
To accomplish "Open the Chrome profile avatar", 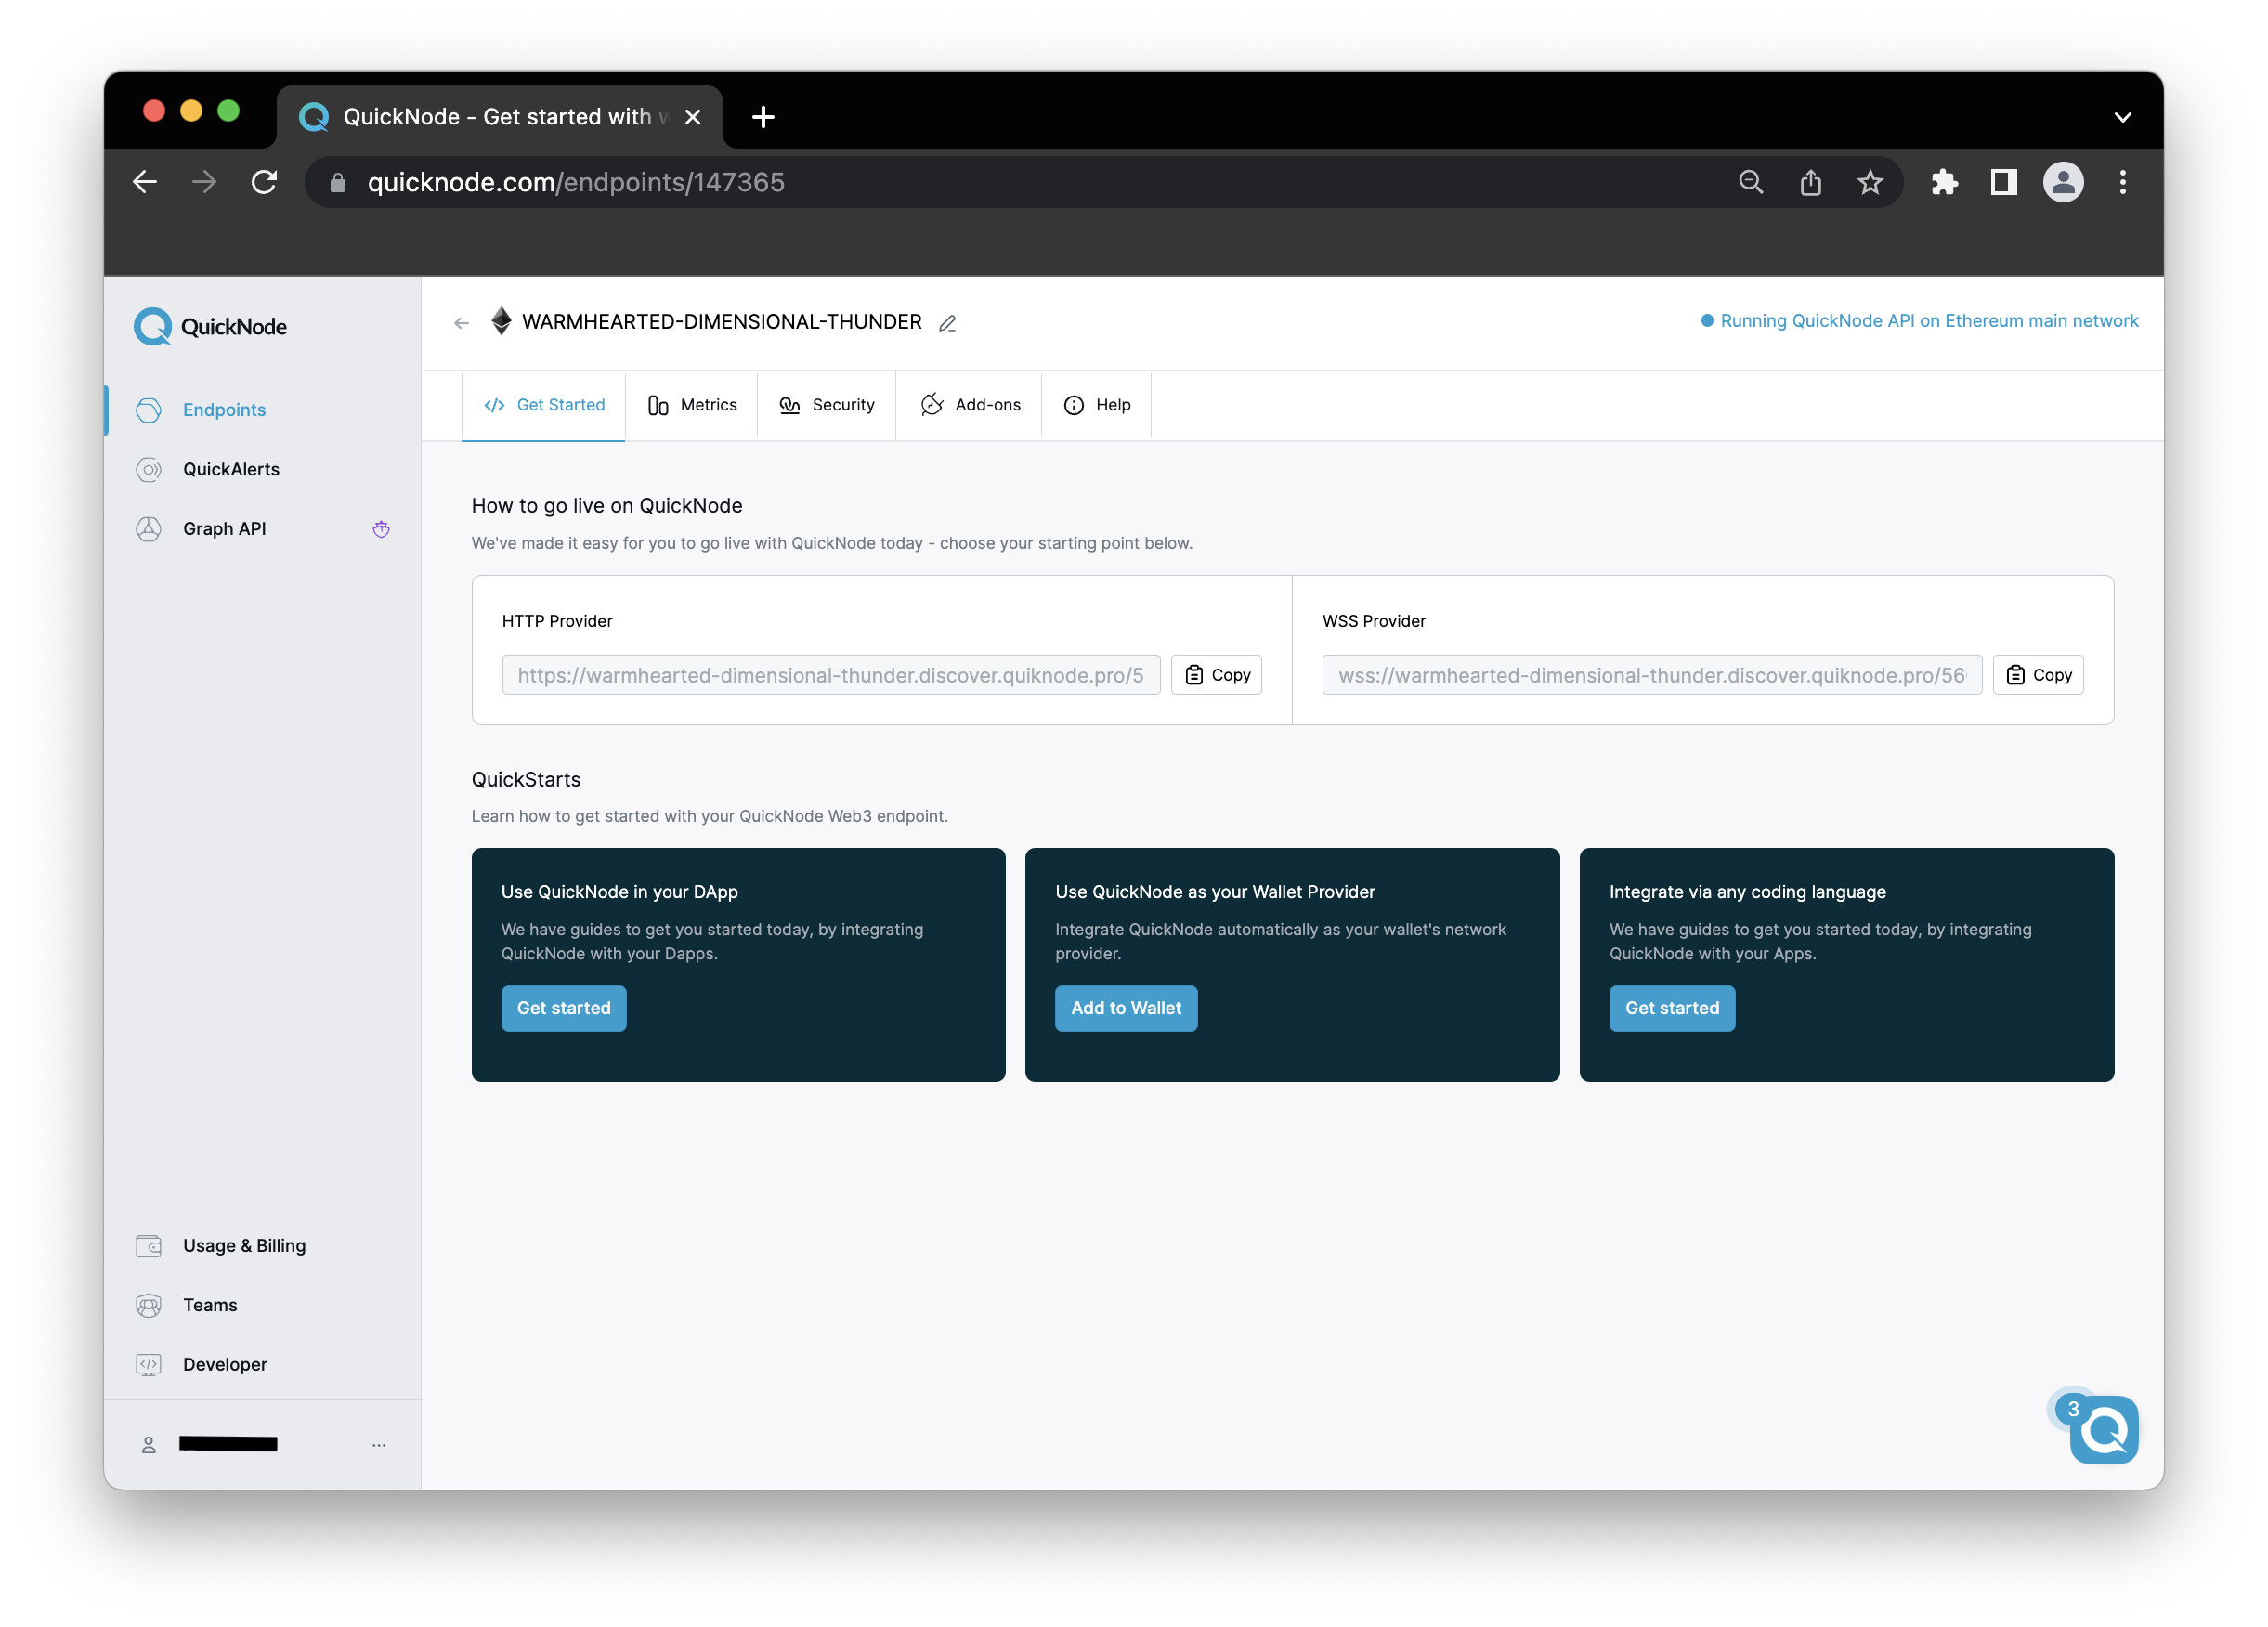I will click(2063, 182).
